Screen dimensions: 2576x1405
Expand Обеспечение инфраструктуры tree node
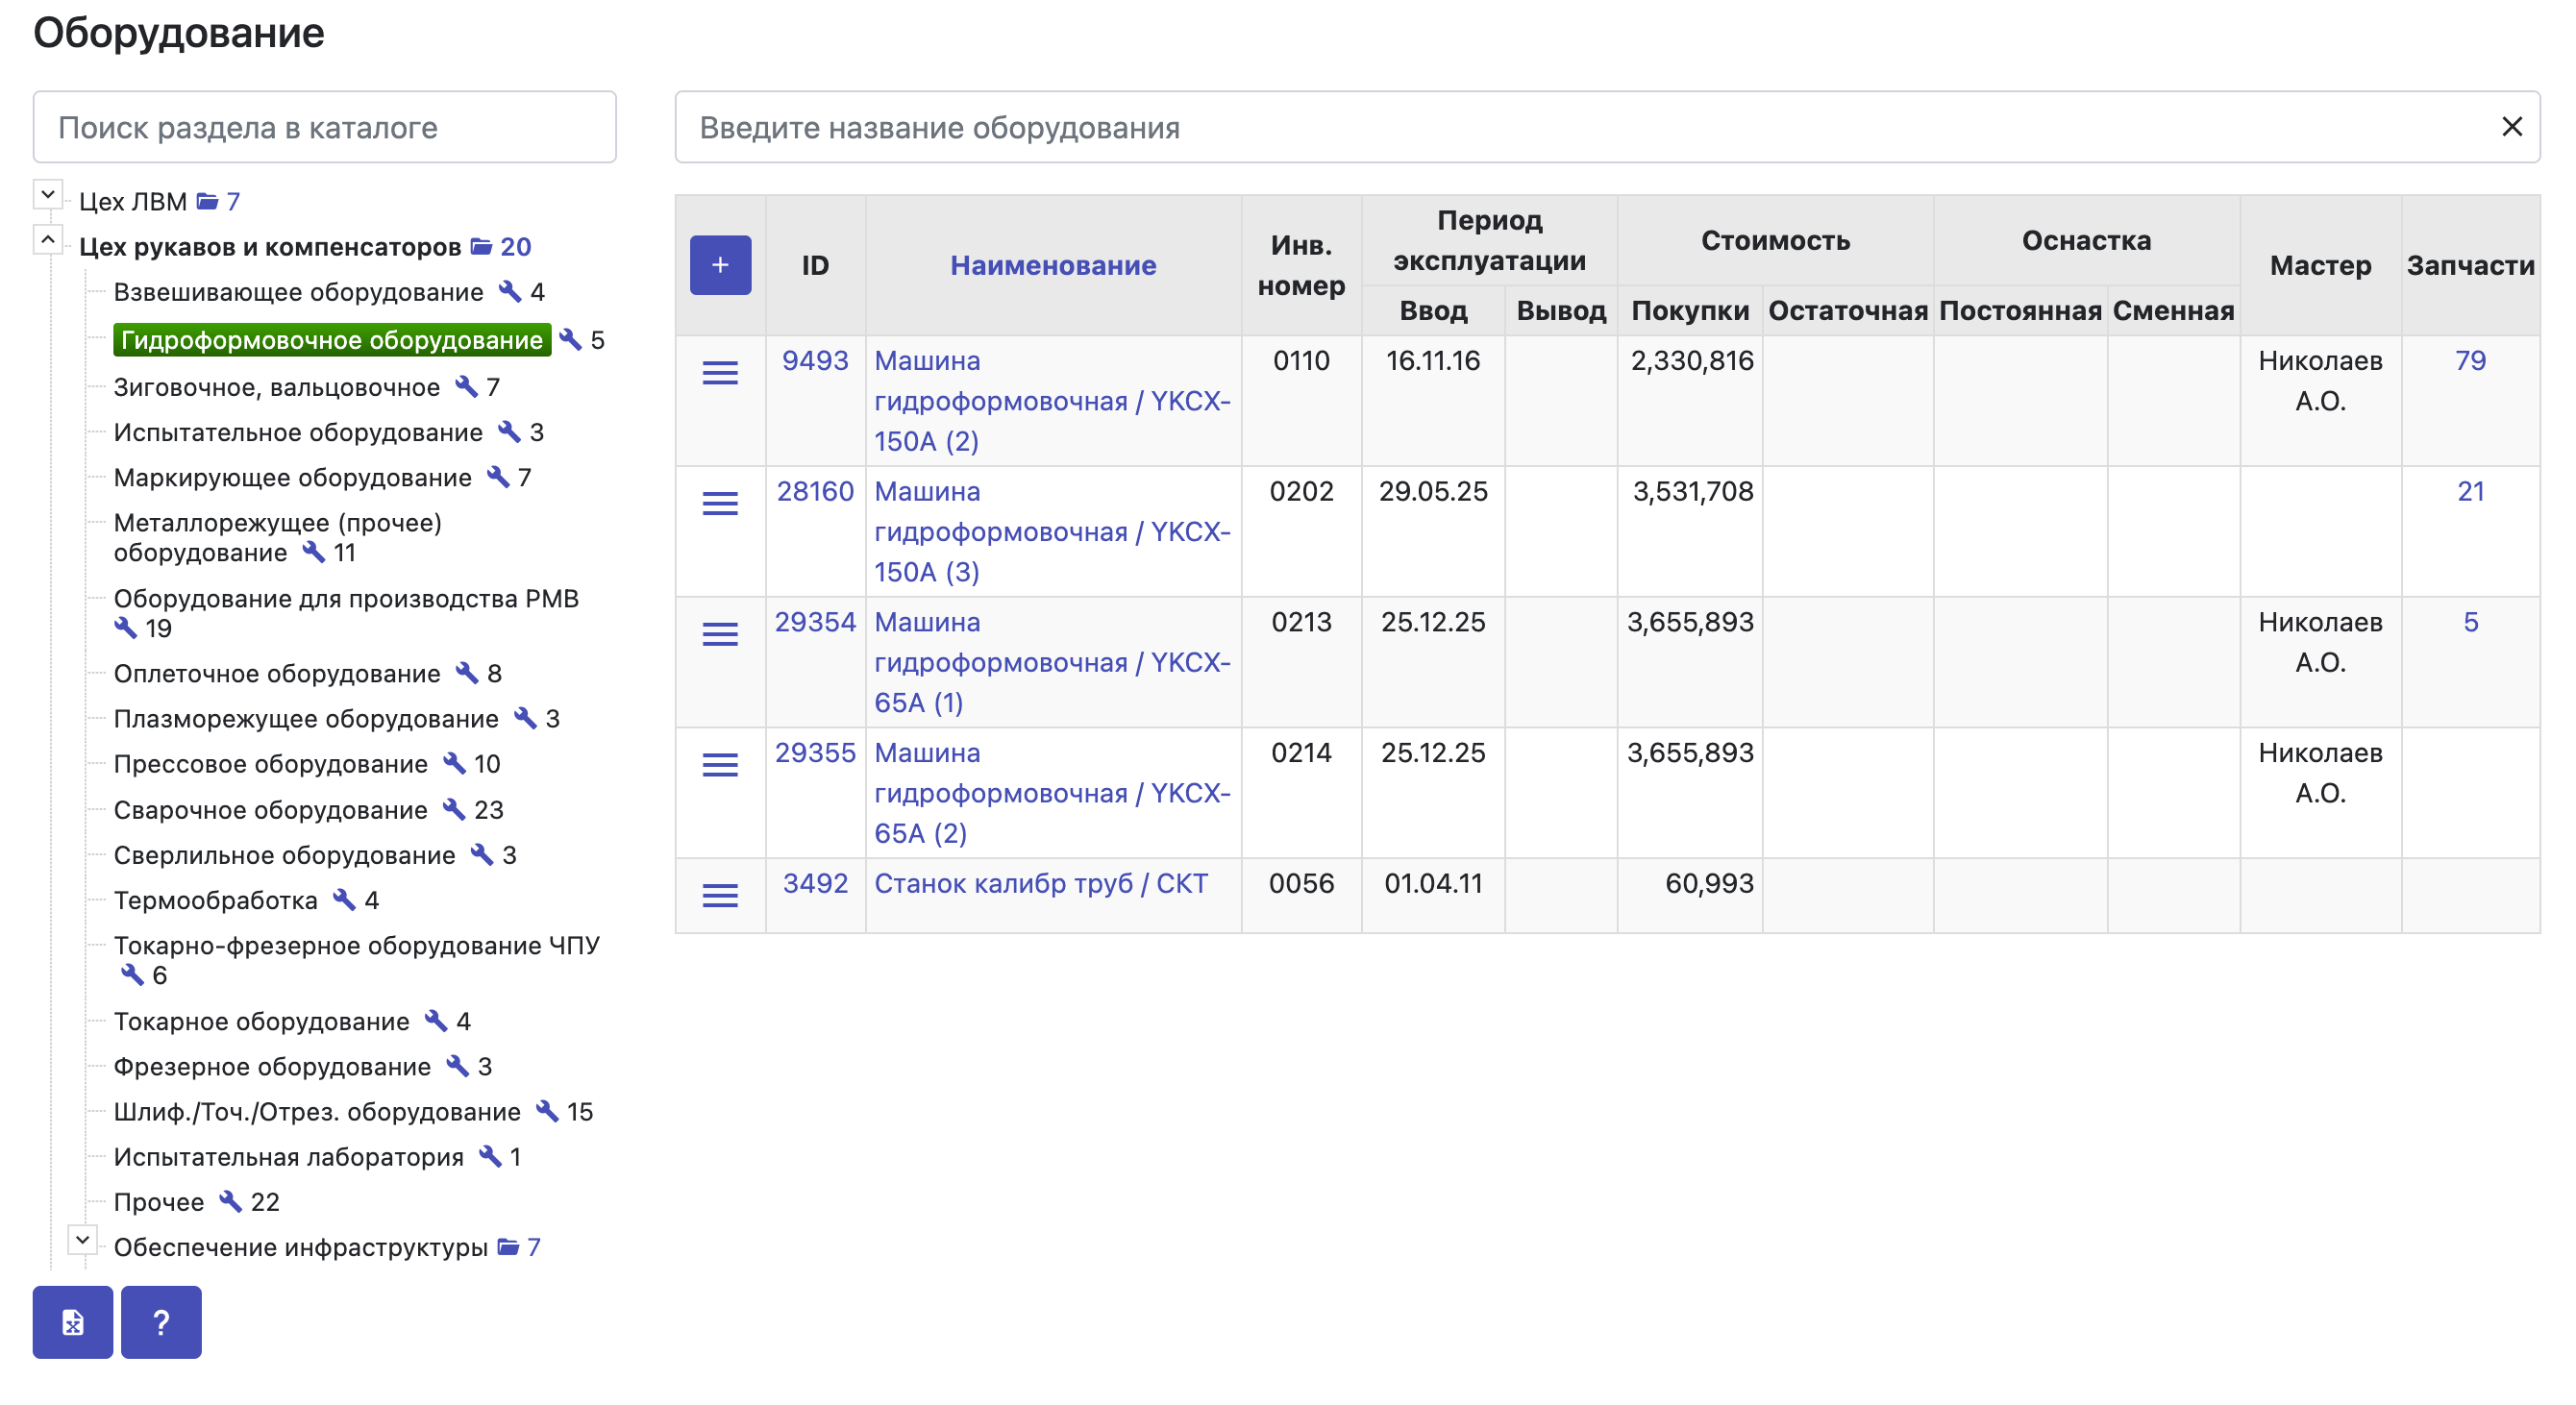coord(82,1240)
